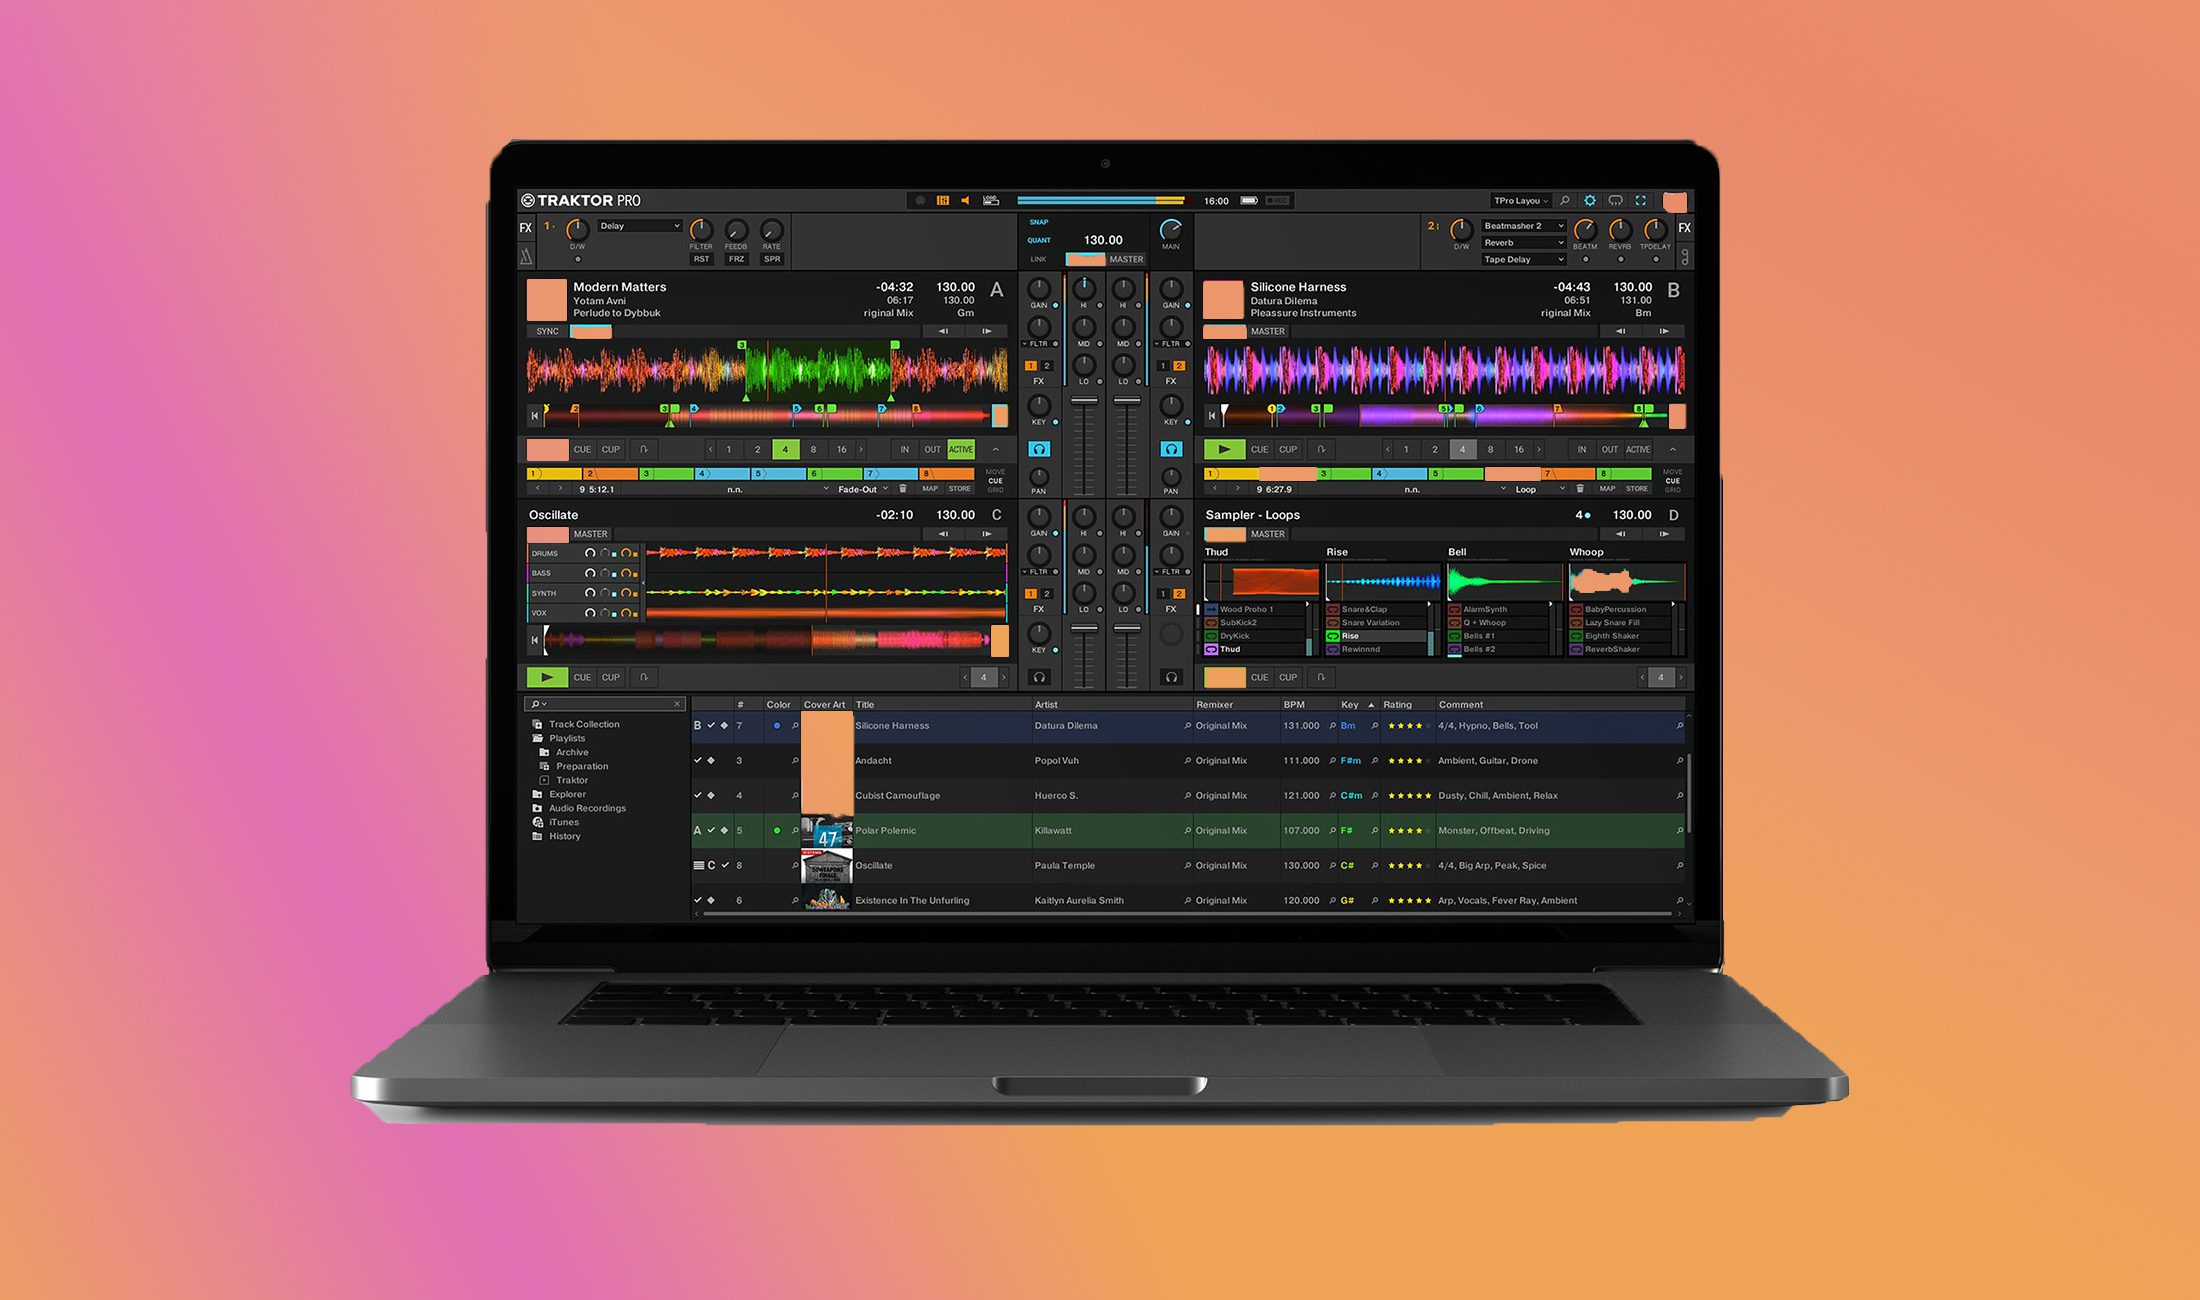Click the flux mode icon on Deck A
Viewport: 2200px width, 1300px height.
click(644, 450)
